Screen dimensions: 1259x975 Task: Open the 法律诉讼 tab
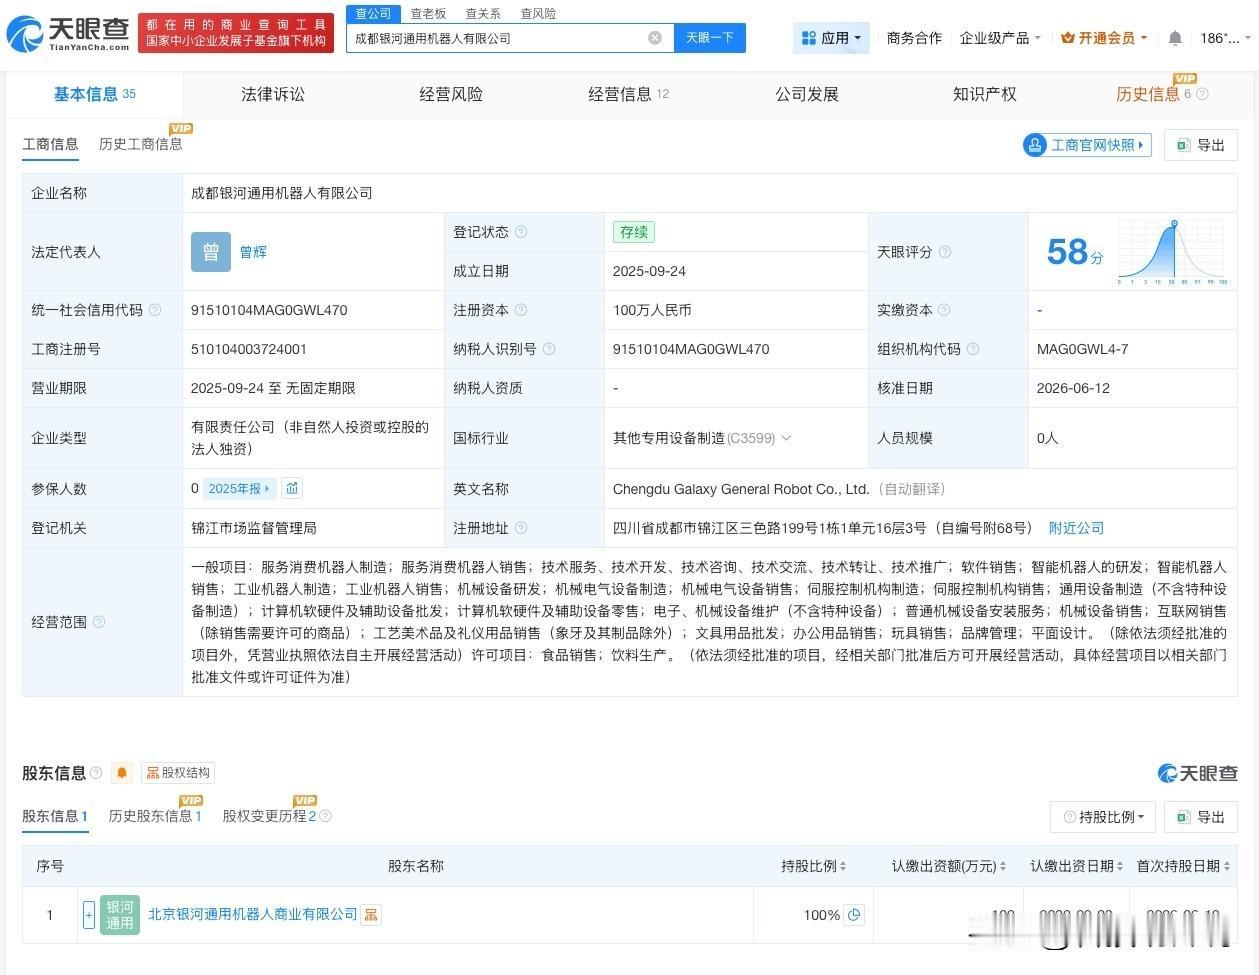(x=273, y=94)
